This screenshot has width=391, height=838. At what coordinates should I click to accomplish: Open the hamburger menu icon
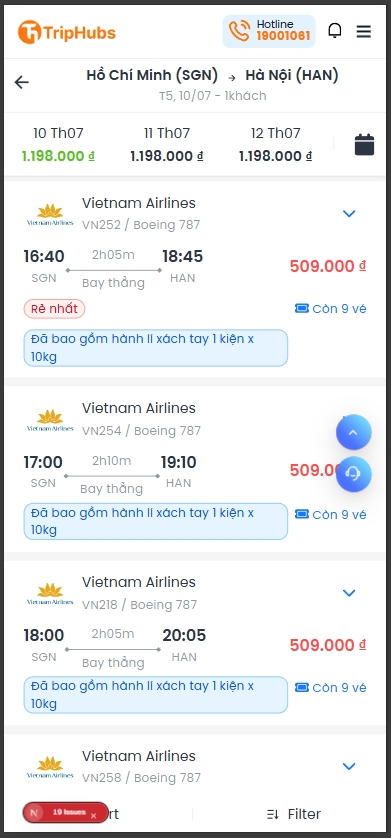click(363, 32)
